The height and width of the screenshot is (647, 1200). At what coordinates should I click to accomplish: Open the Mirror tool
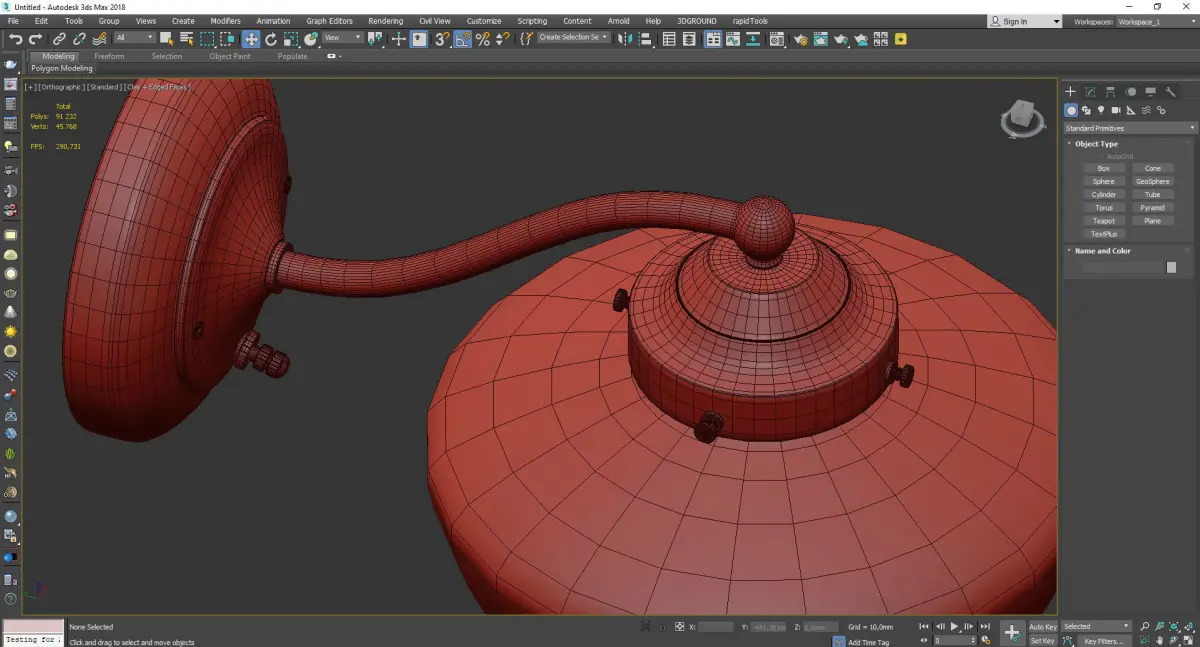pos(624,39)
